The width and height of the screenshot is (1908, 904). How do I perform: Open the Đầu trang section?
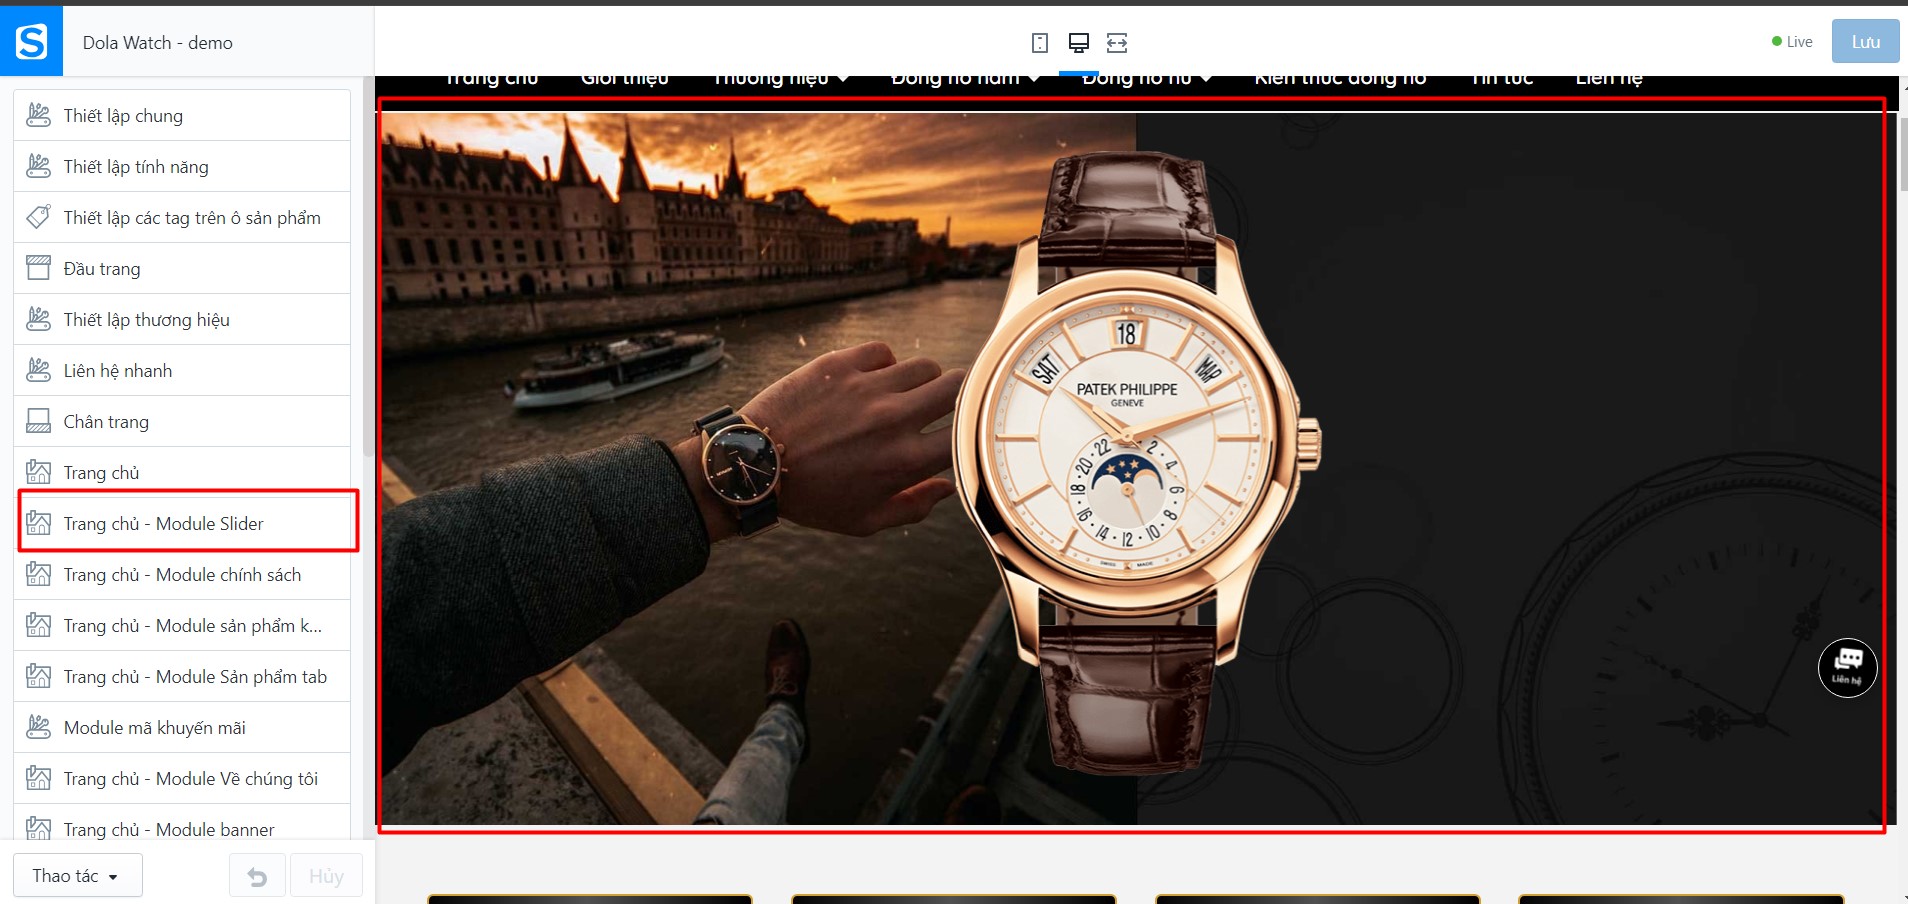182,269
